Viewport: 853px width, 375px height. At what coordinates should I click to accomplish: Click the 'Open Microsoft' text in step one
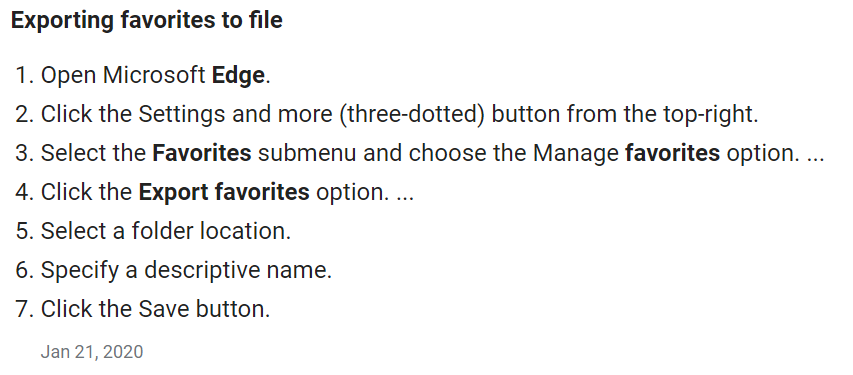[123, 75]
